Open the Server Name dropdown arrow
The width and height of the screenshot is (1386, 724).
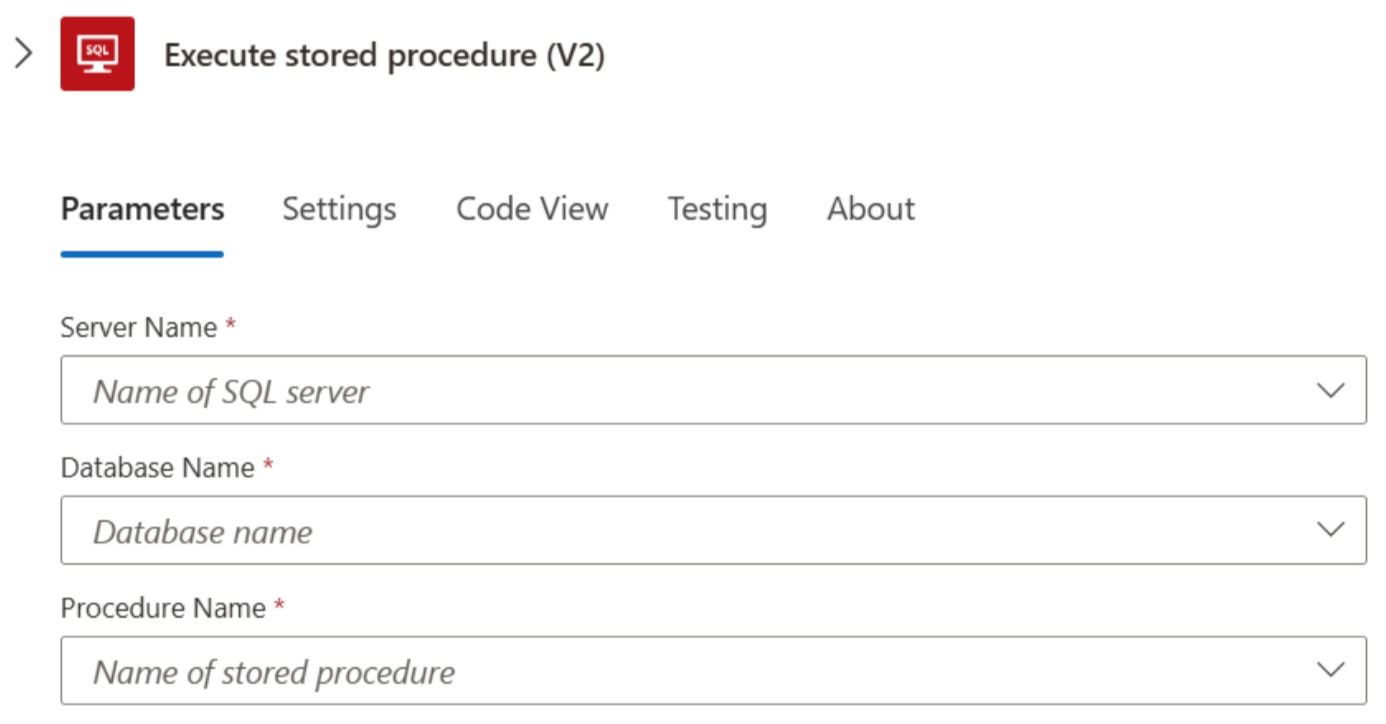pyautogui.click(x=1330, y=390)
